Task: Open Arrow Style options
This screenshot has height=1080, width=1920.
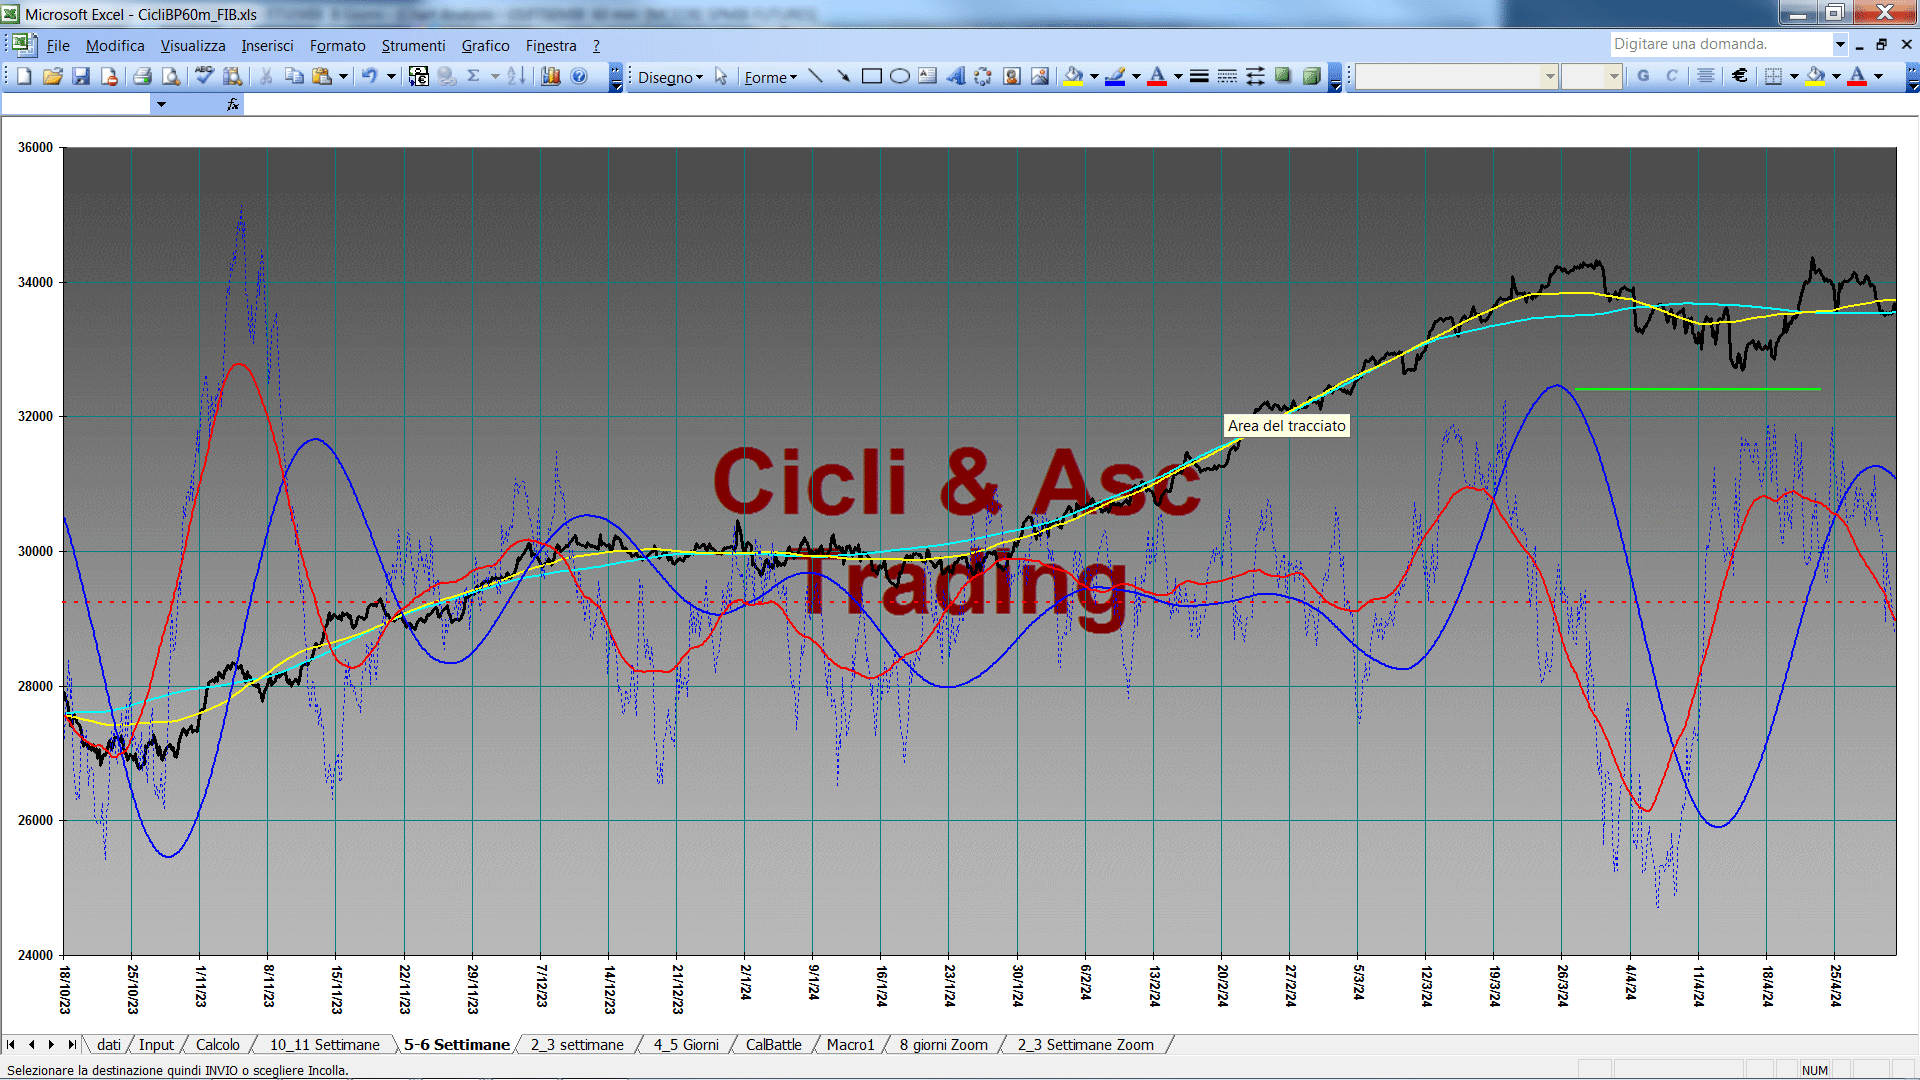Action: click(x=1255, y=76)
